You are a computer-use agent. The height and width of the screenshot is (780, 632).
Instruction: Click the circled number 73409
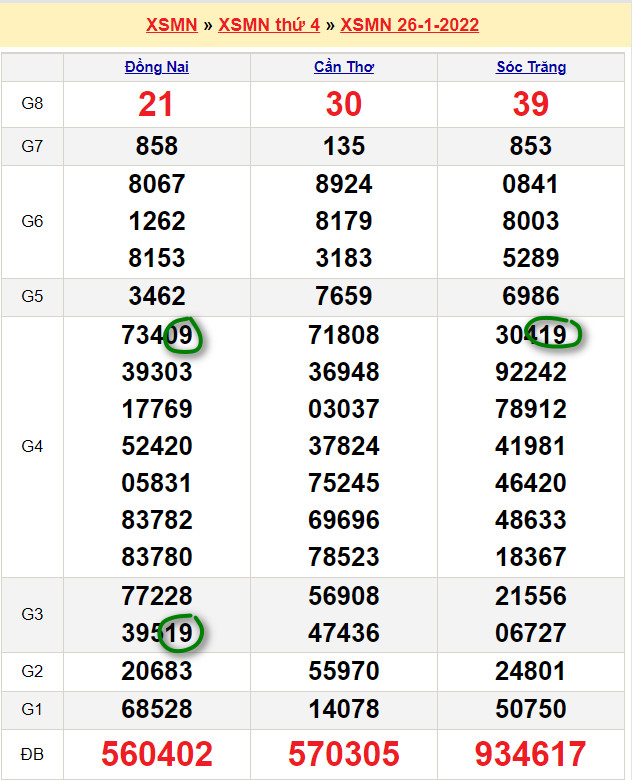point(157,335)
